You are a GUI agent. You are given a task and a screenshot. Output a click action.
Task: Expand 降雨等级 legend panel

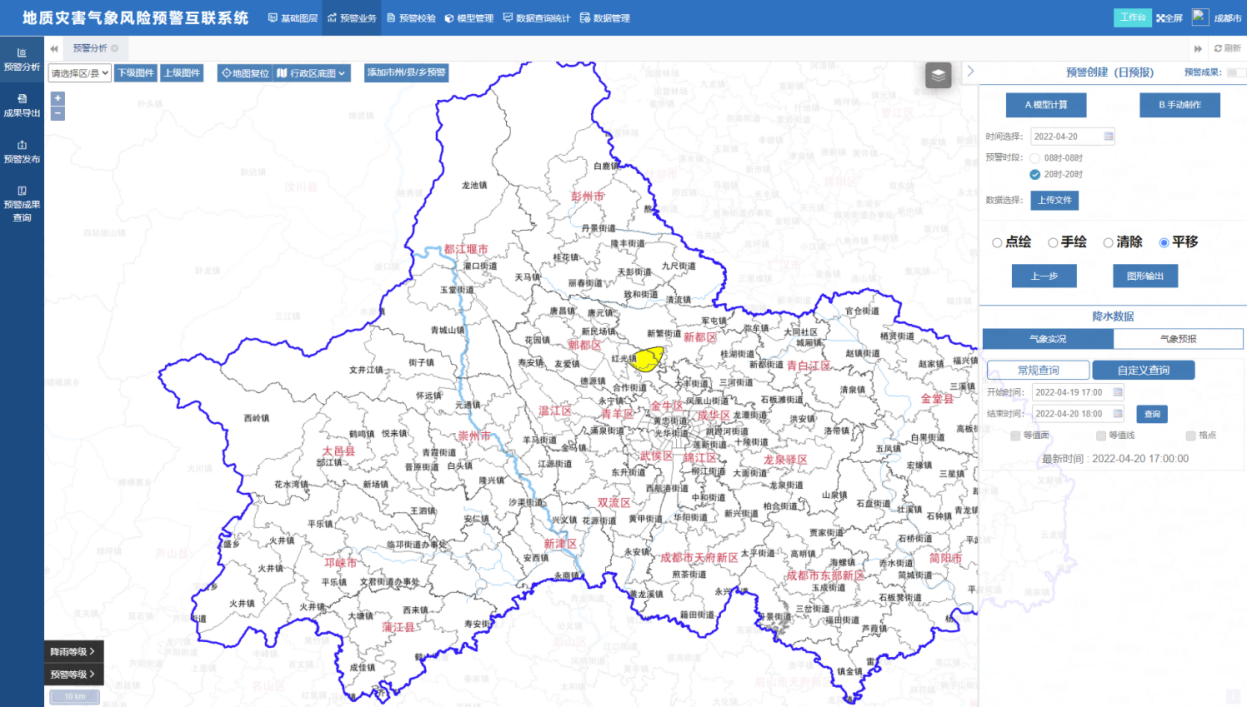click(73, 652)
